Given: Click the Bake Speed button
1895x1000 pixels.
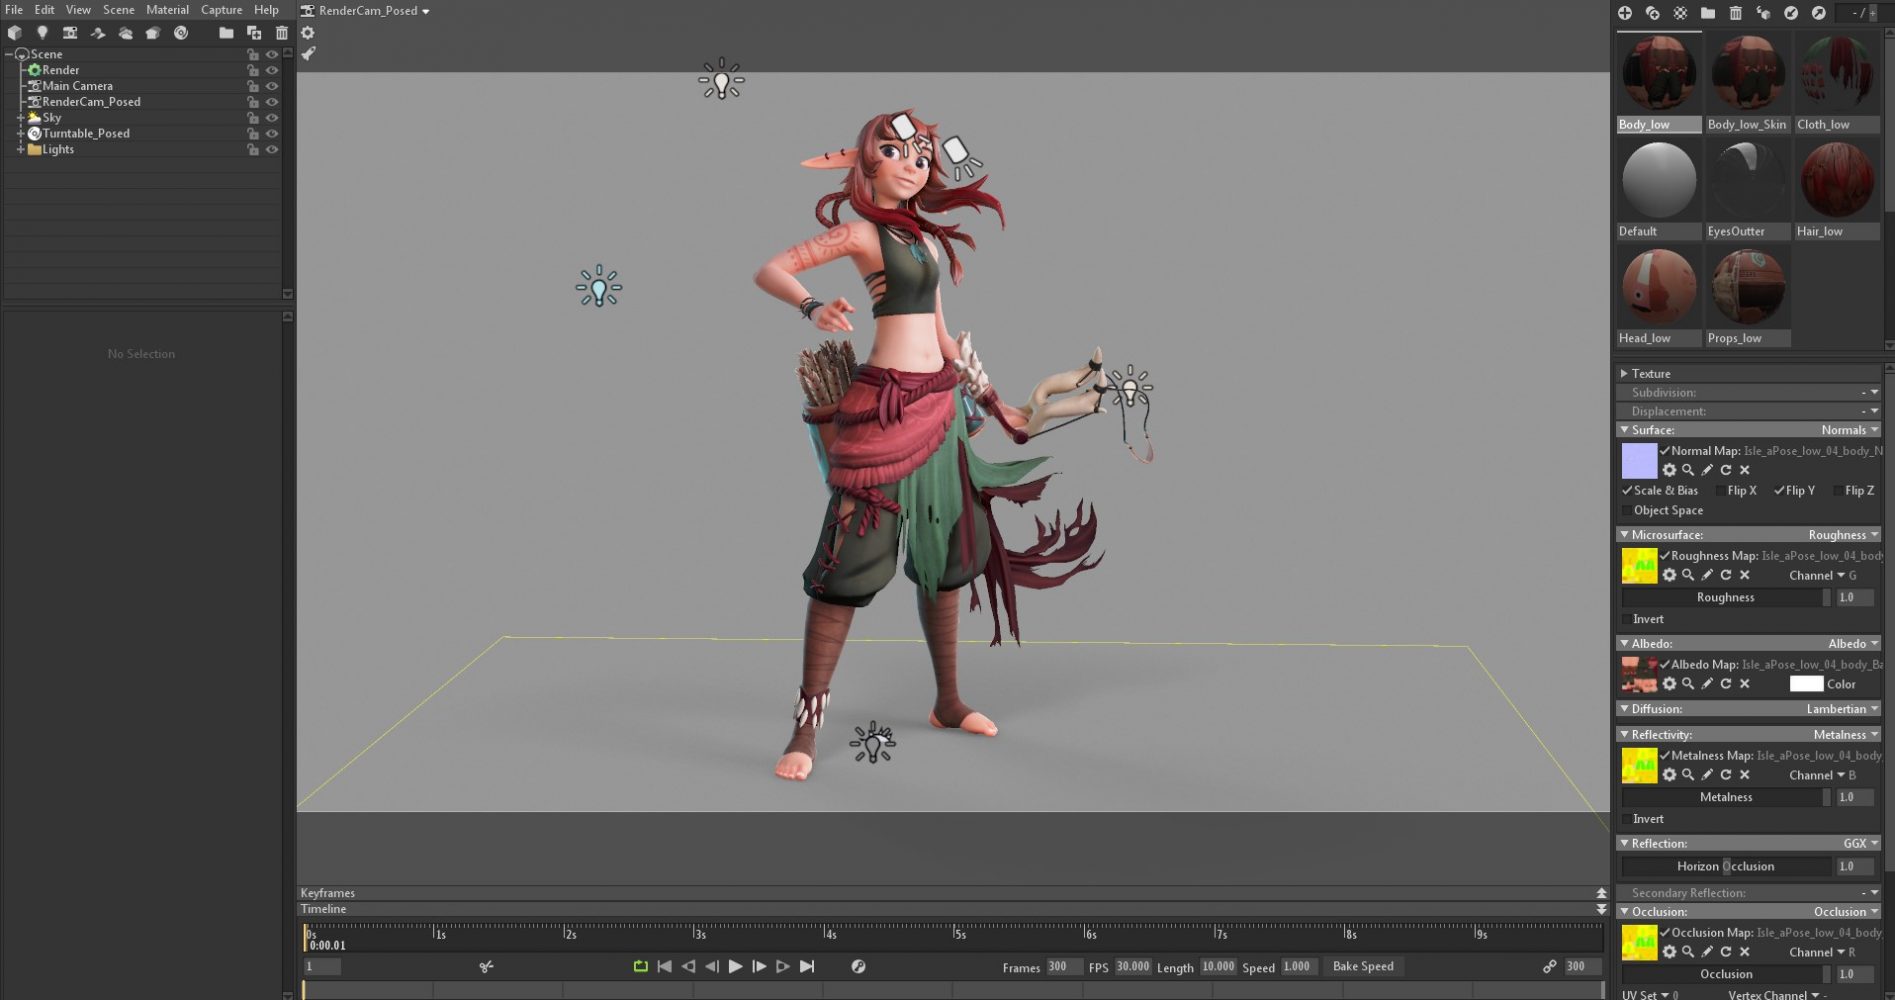Looking at the screenshot, I should click(x=1362, y=966).
